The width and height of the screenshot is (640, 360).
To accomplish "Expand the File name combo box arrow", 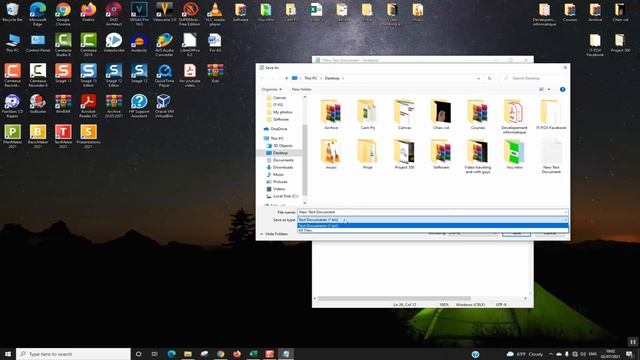I will [x=565, y=212].
